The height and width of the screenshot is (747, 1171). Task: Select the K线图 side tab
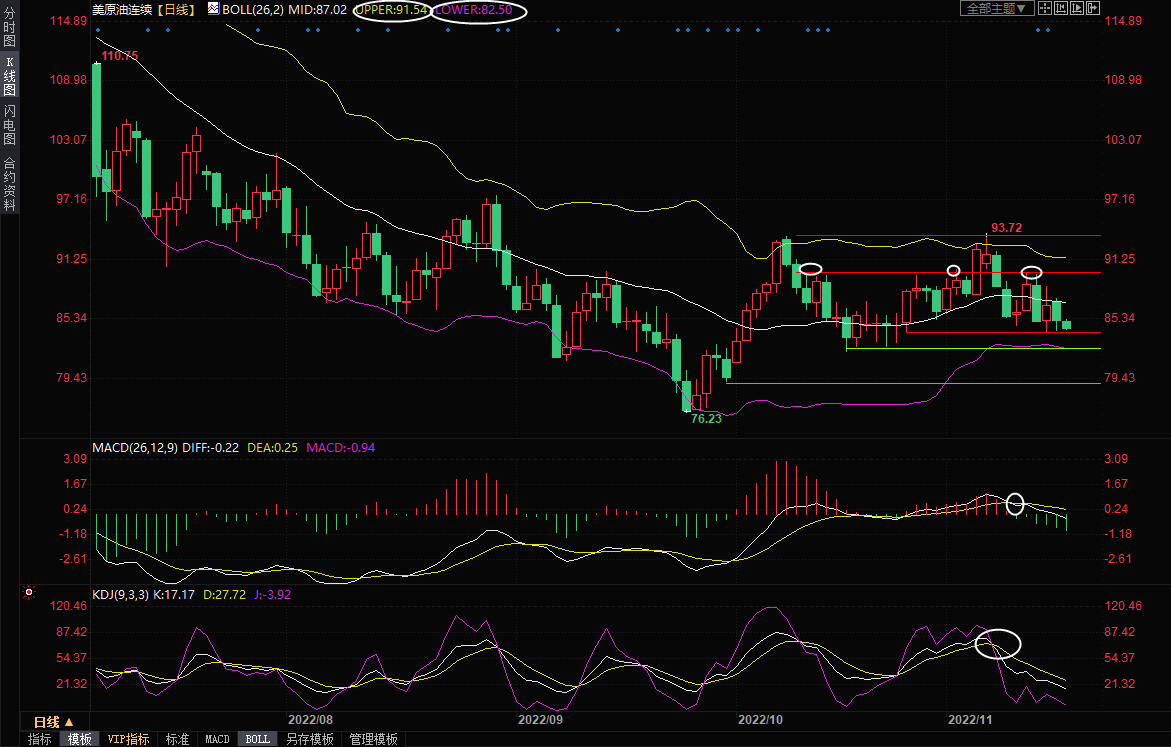(9, 76)
